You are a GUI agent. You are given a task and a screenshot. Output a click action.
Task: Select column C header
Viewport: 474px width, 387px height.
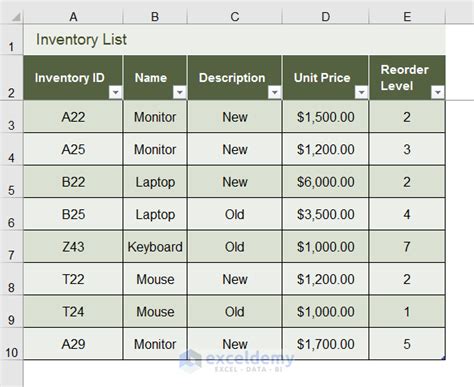coord(235,17)
